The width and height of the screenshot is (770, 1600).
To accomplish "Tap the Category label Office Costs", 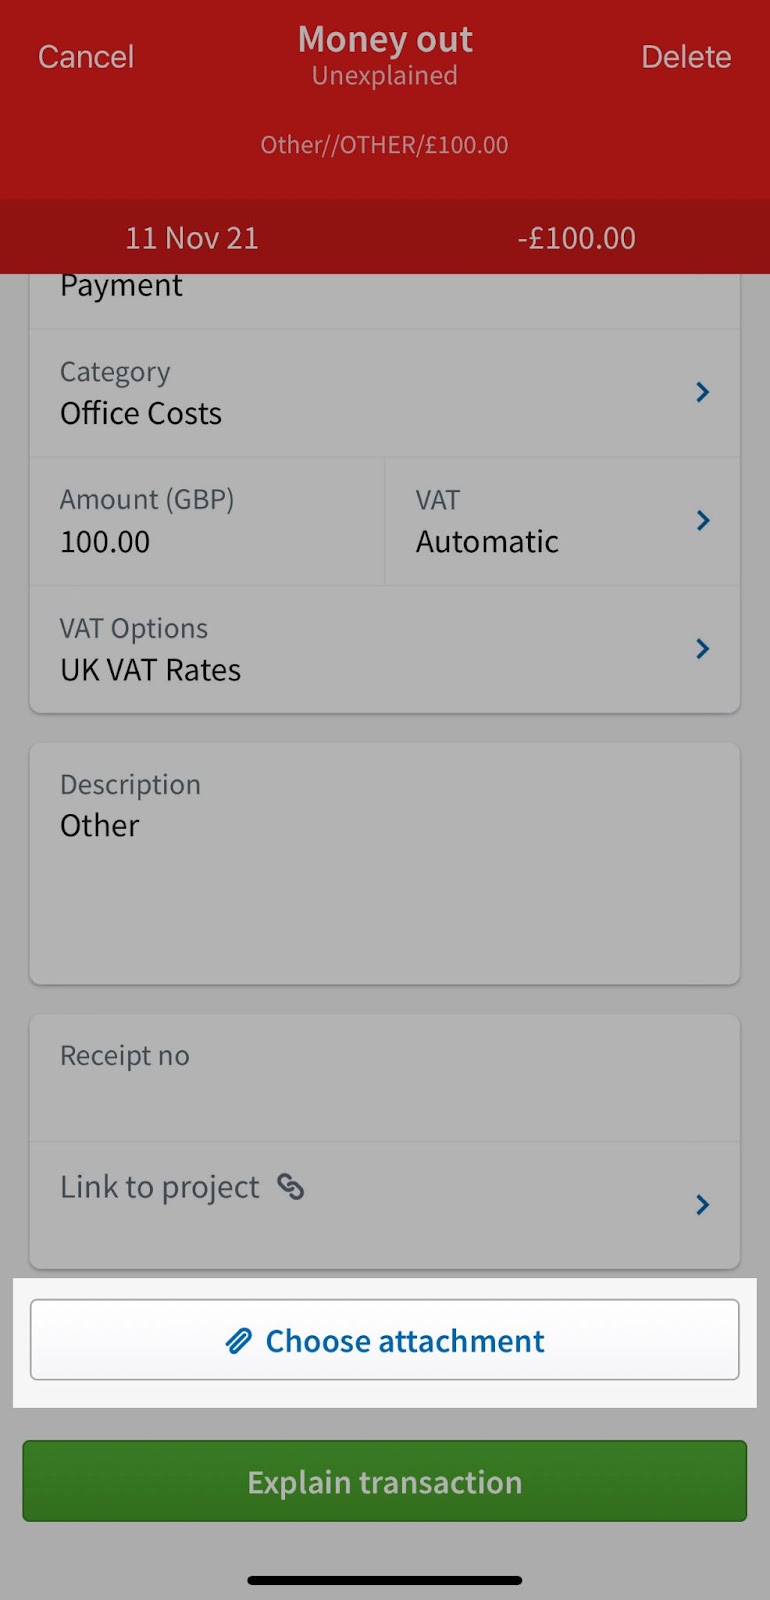I will (140, 412).
